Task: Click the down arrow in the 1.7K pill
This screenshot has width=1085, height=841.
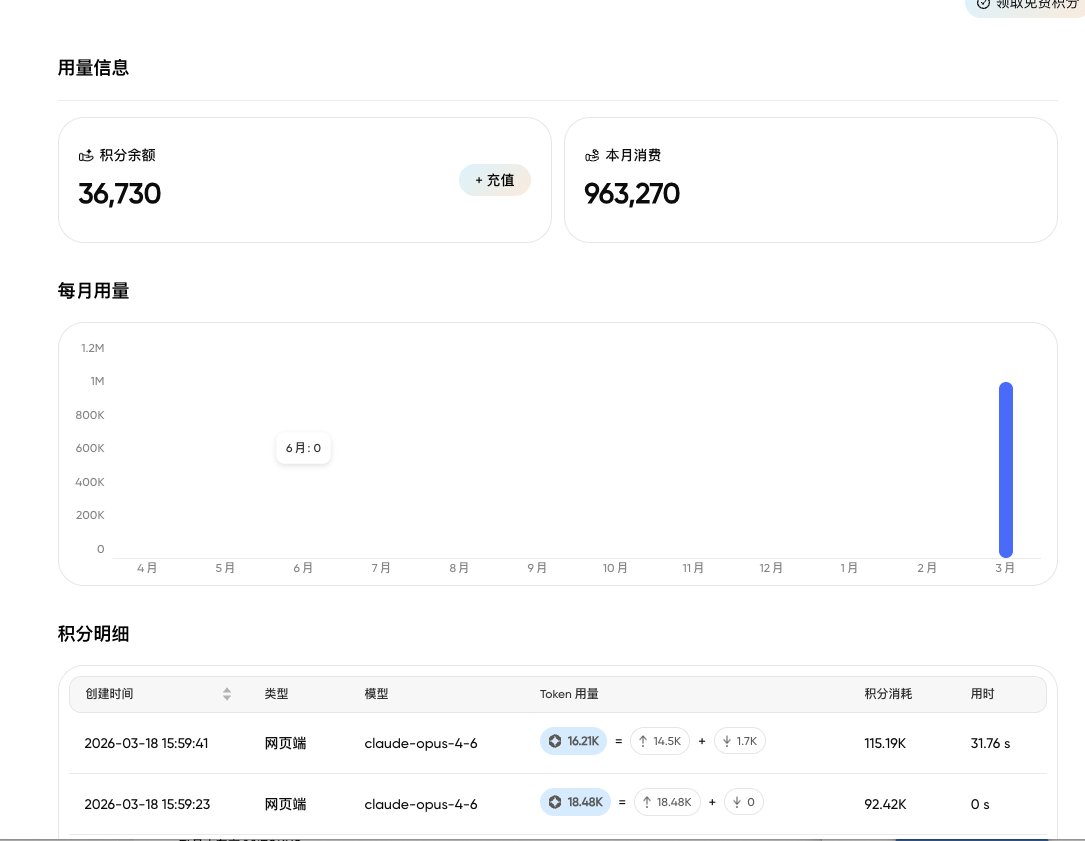Action: [x=727, y=741]
